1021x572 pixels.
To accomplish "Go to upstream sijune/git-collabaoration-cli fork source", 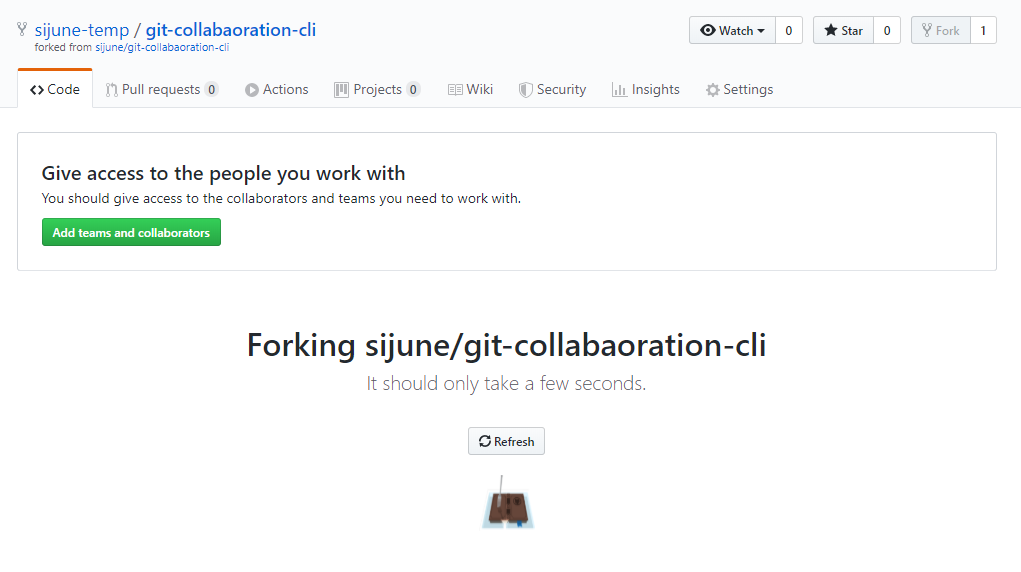I will pyautogui.click(x=162, y=48).
